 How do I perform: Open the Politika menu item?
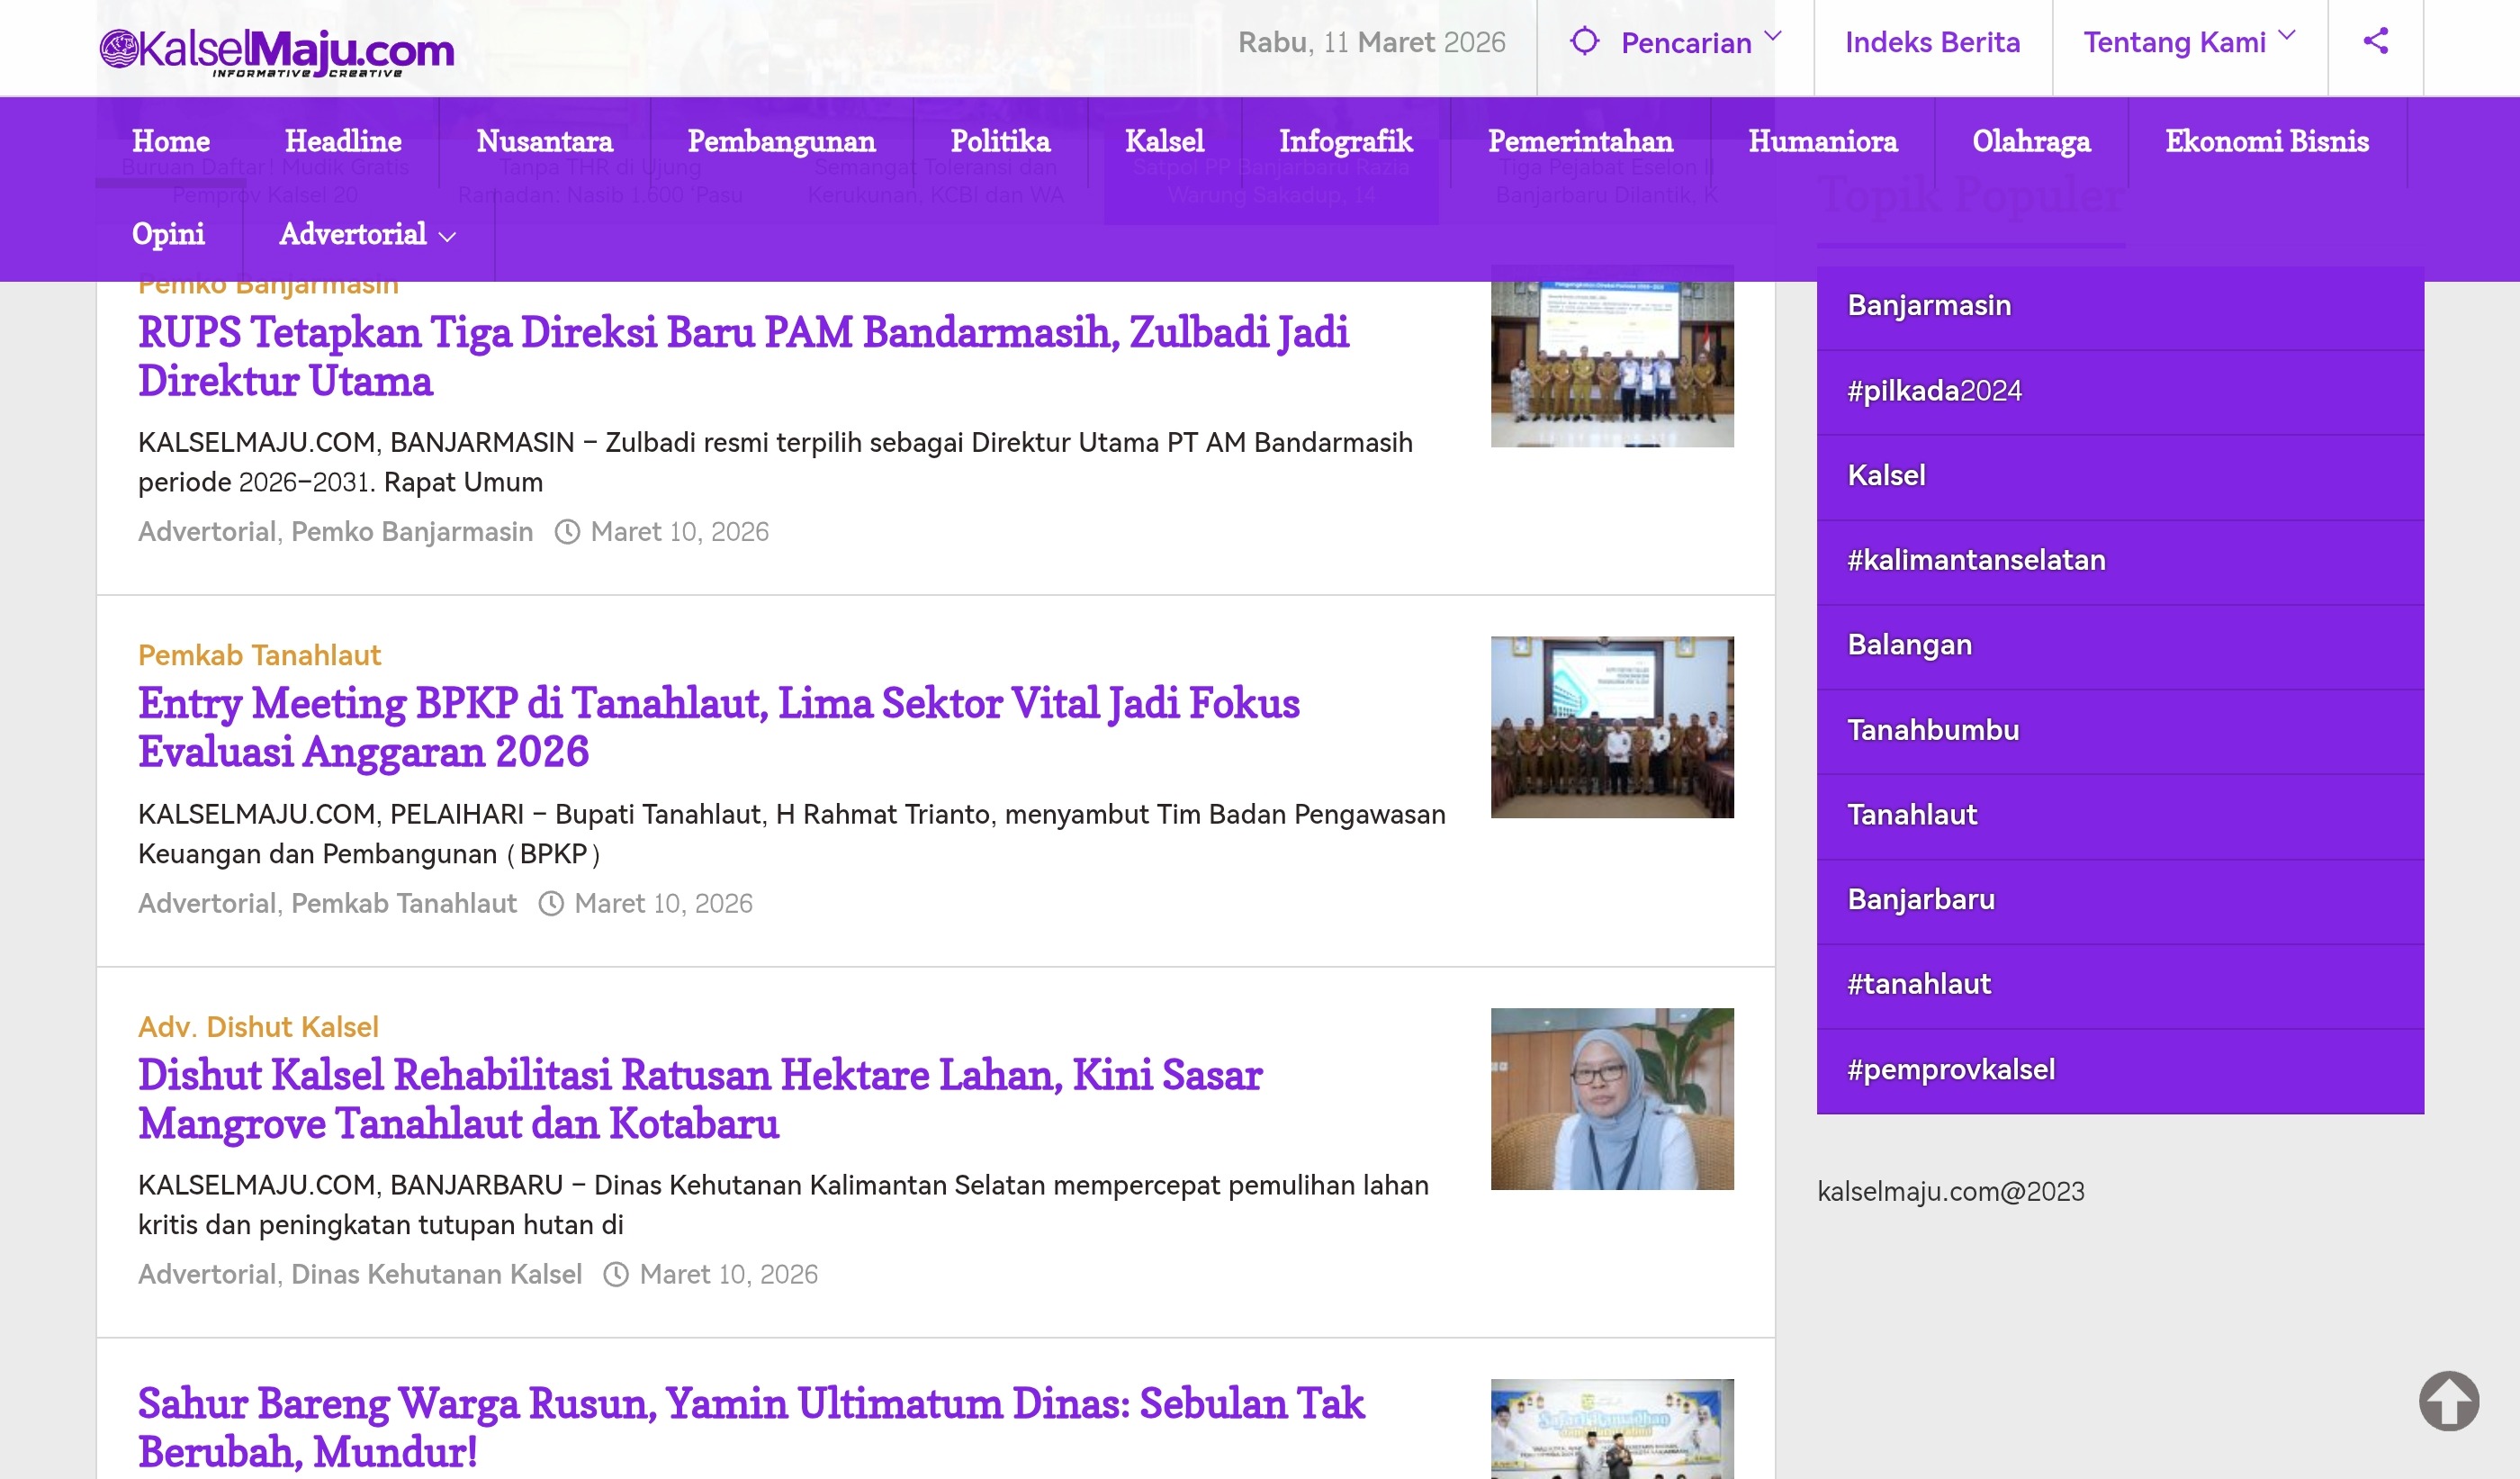point(1000,141)
